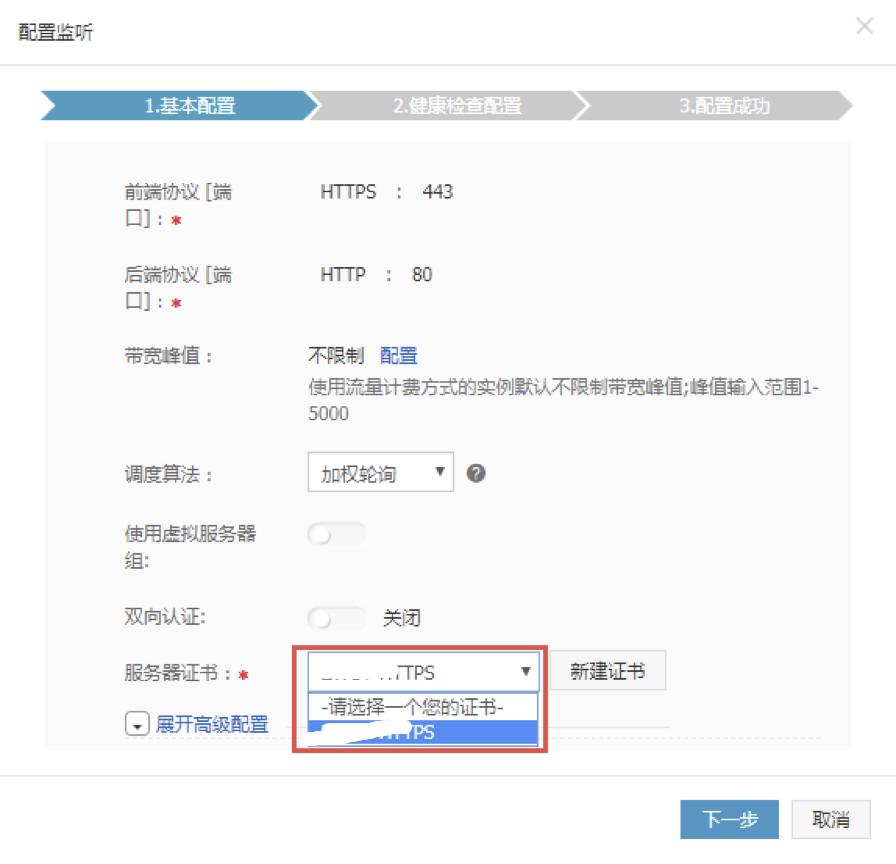896x864 pixels.
Task: Open the 服务器证书 certificate dropdown
Action: coord(420,671)
